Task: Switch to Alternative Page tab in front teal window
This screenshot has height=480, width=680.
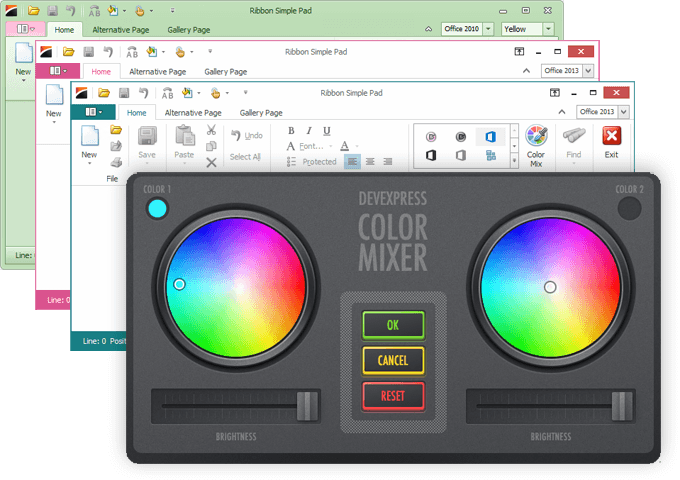Action: (192, 113)
